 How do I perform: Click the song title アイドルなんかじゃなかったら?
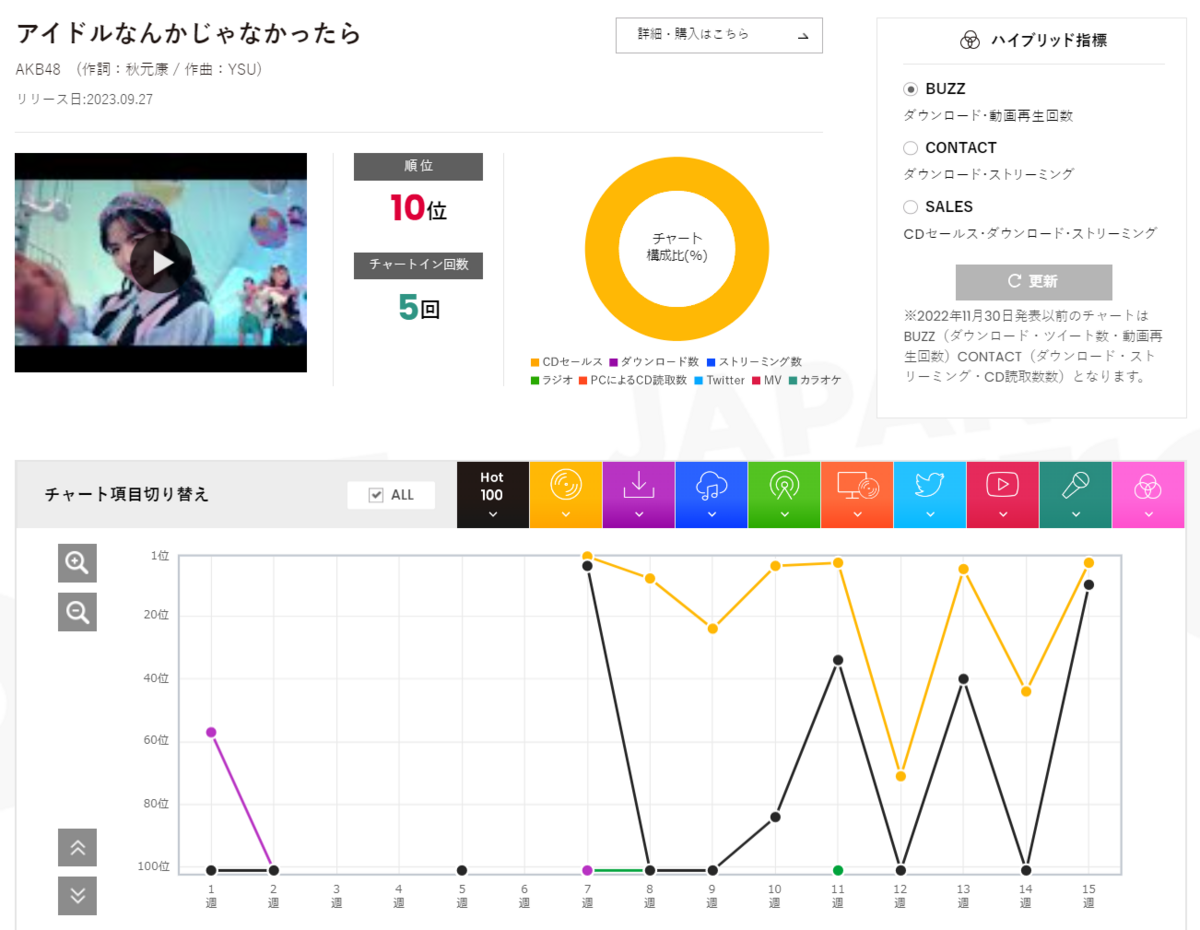tap(188, 33)
